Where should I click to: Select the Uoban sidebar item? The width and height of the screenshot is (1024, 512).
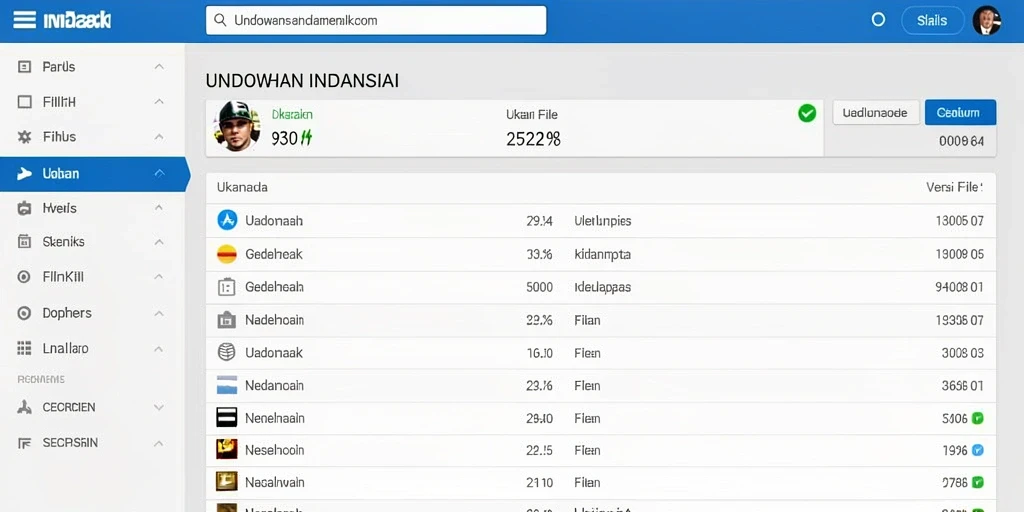pos(94,174)
